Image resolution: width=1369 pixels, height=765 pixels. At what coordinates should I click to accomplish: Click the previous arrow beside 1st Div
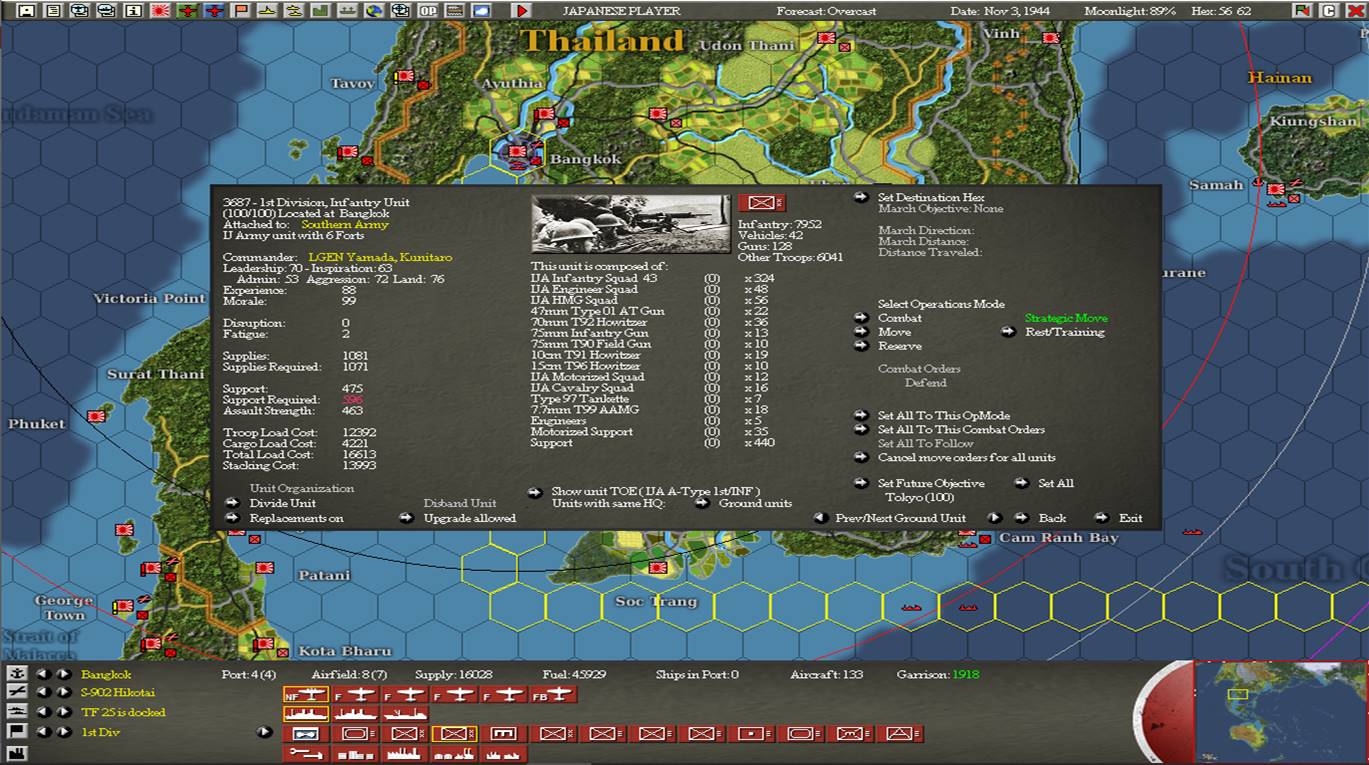(x=43, y=732)
